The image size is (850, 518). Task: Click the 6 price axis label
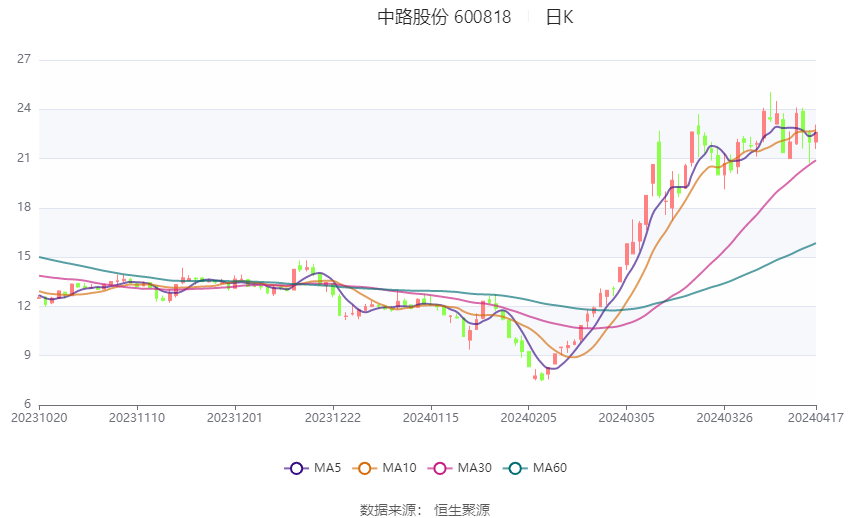click(x=28, y=404)
